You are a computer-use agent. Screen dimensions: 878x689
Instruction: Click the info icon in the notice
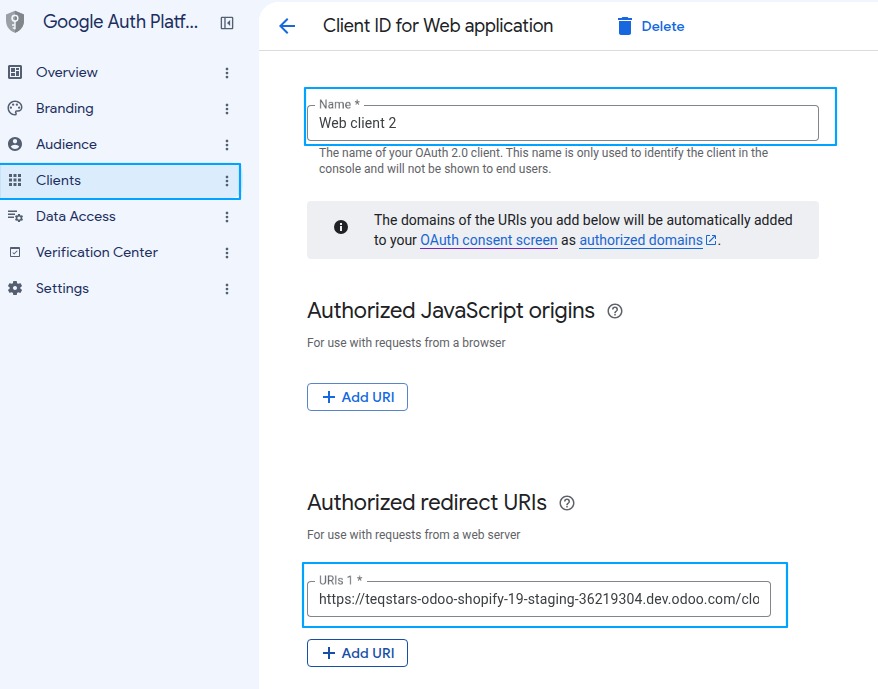coord(340,227)
